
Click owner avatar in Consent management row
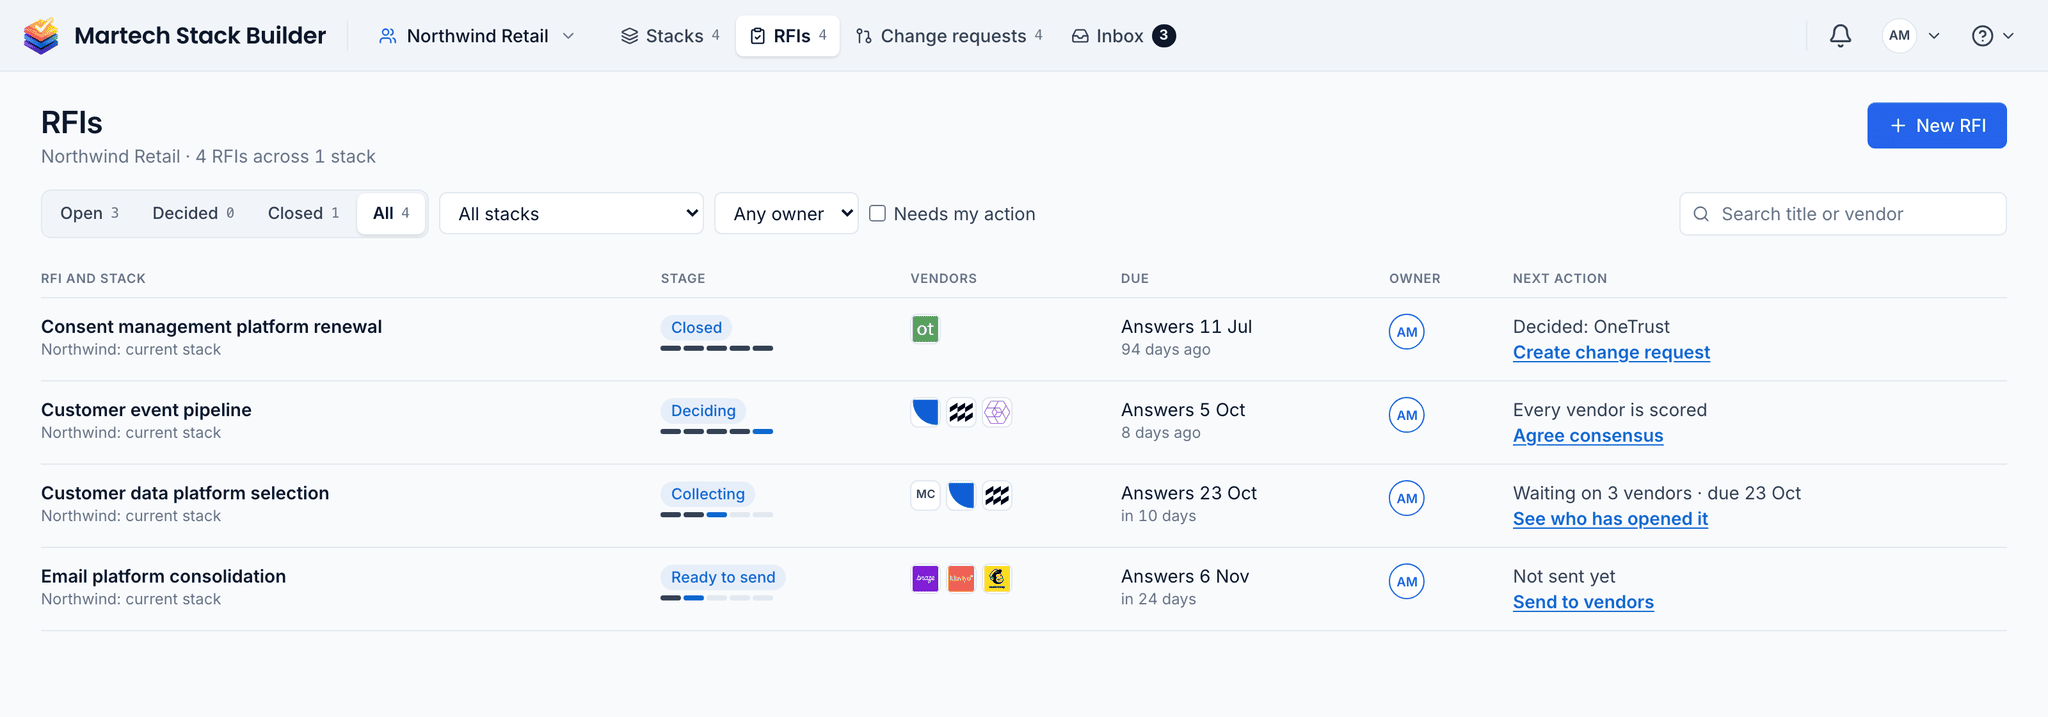tap(1406, 332)
